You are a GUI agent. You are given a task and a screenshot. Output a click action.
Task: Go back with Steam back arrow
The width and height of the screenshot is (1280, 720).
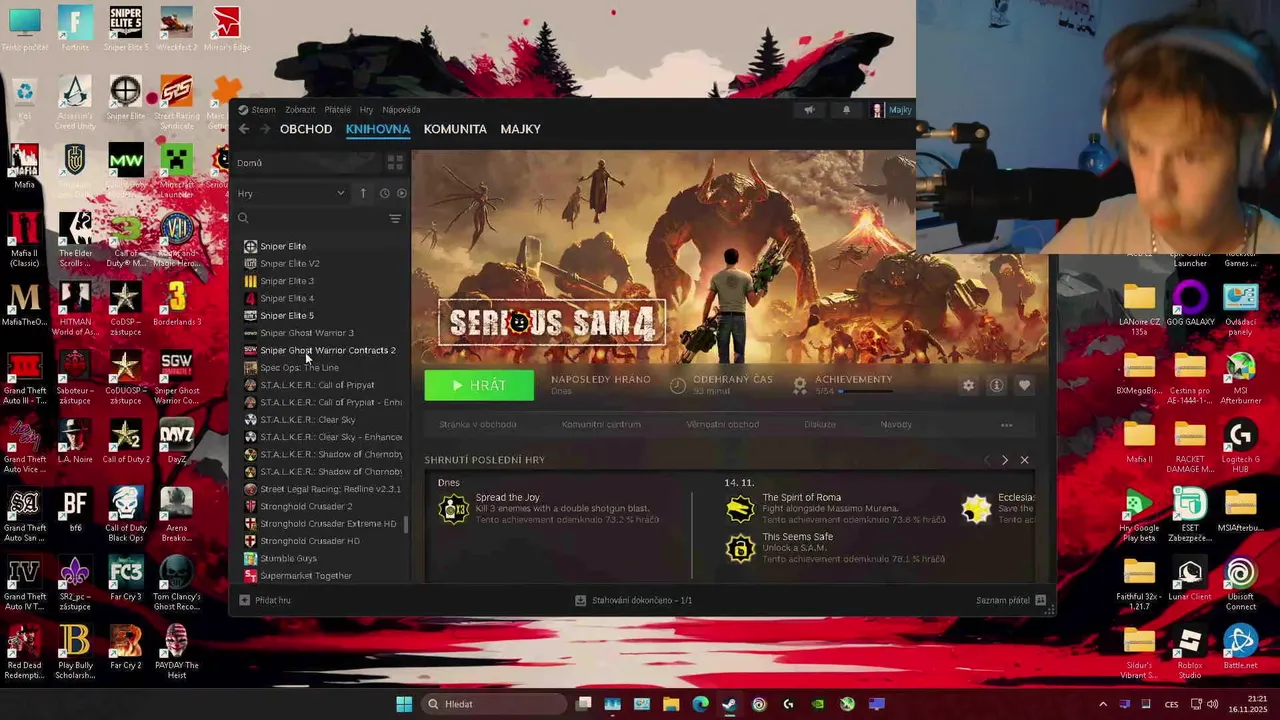tap(244, 129)
